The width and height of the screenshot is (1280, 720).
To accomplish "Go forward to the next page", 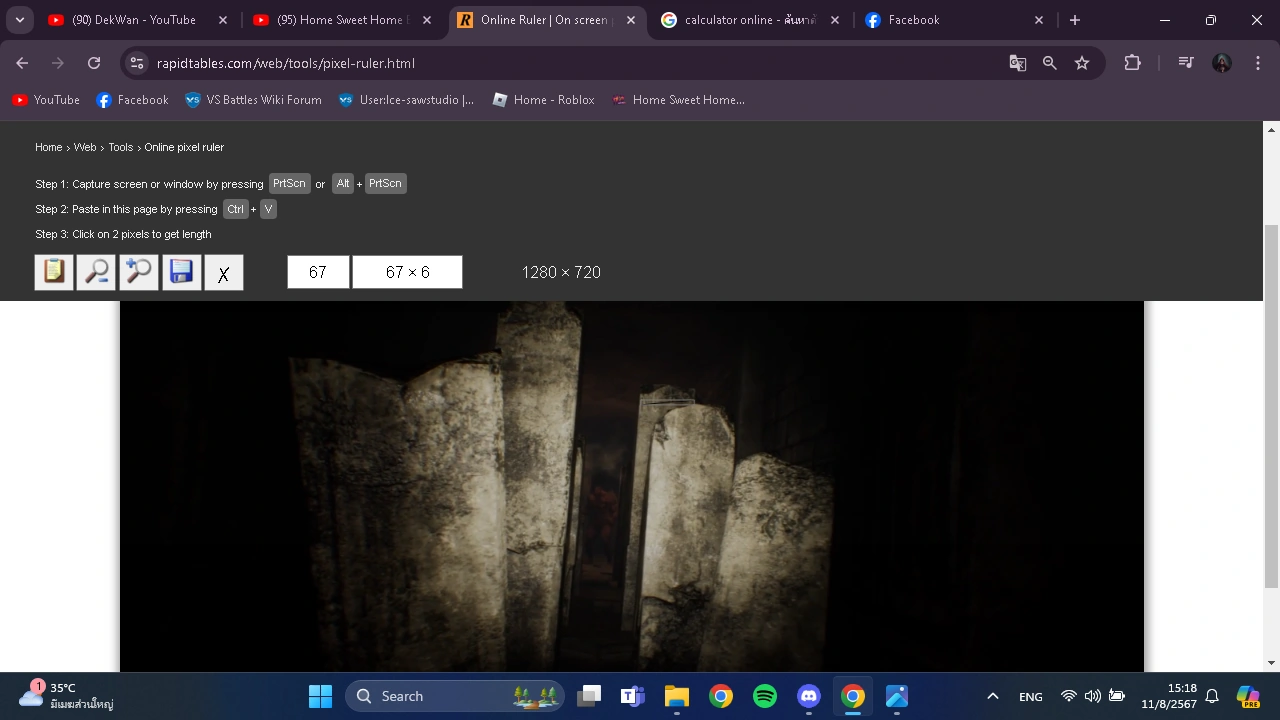I will coord(58,63).
